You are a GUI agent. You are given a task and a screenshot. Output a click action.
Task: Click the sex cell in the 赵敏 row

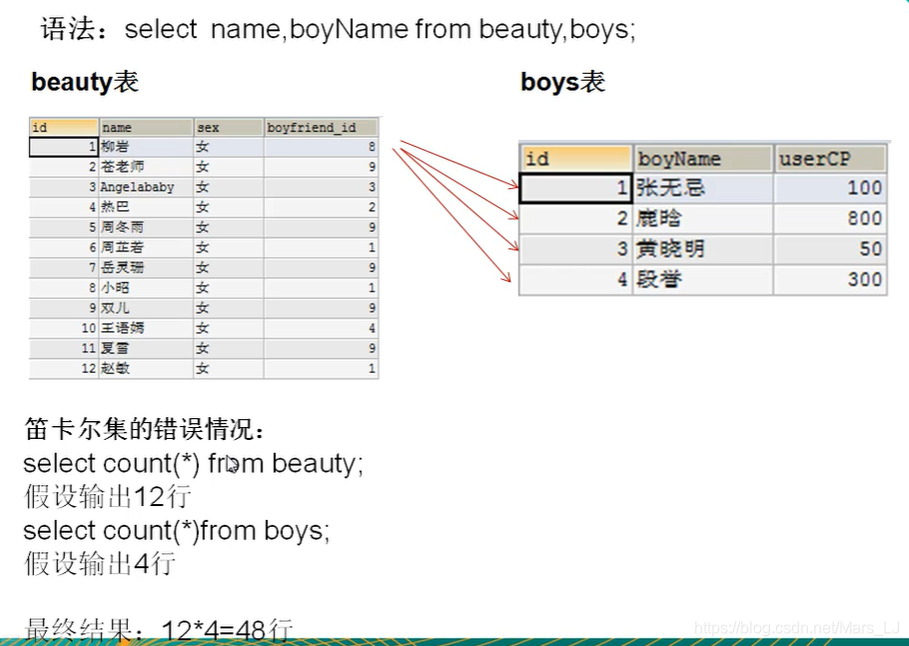tap(228, 368)
